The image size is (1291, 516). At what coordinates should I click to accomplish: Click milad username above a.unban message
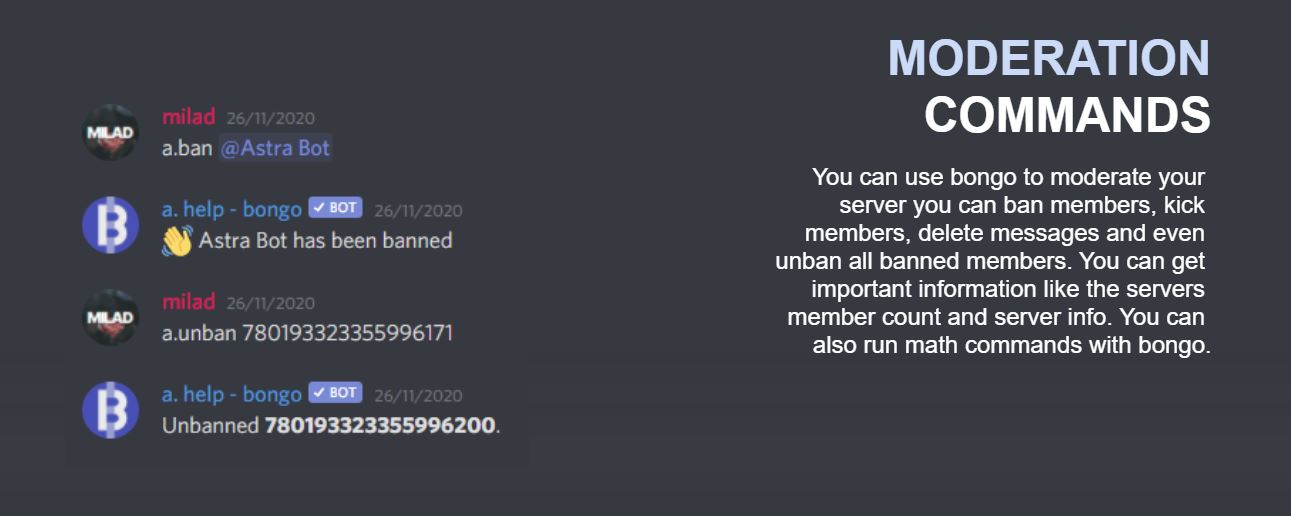pyautogui.click(x=188, y=302)
